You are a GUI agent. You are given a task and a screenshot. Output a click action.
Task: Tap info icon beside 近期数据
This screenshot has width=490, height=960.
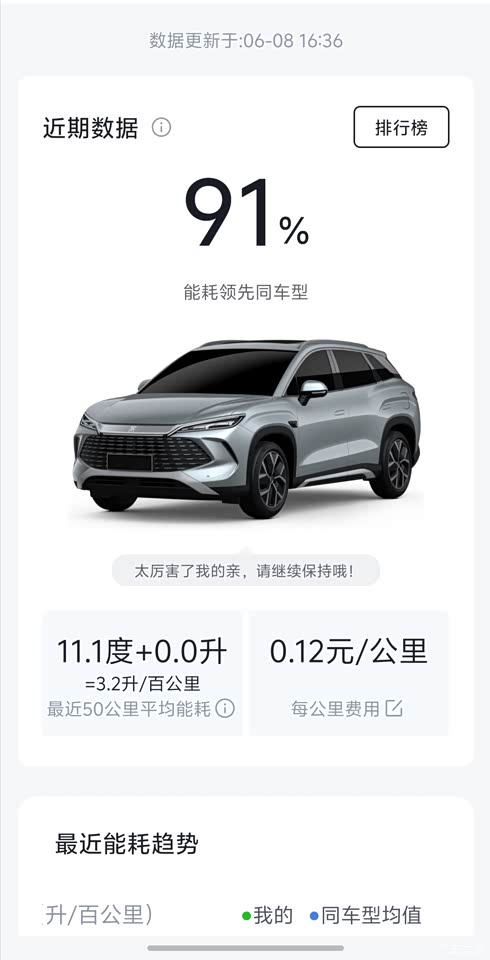pyautogui.click(x=161, y=128)
